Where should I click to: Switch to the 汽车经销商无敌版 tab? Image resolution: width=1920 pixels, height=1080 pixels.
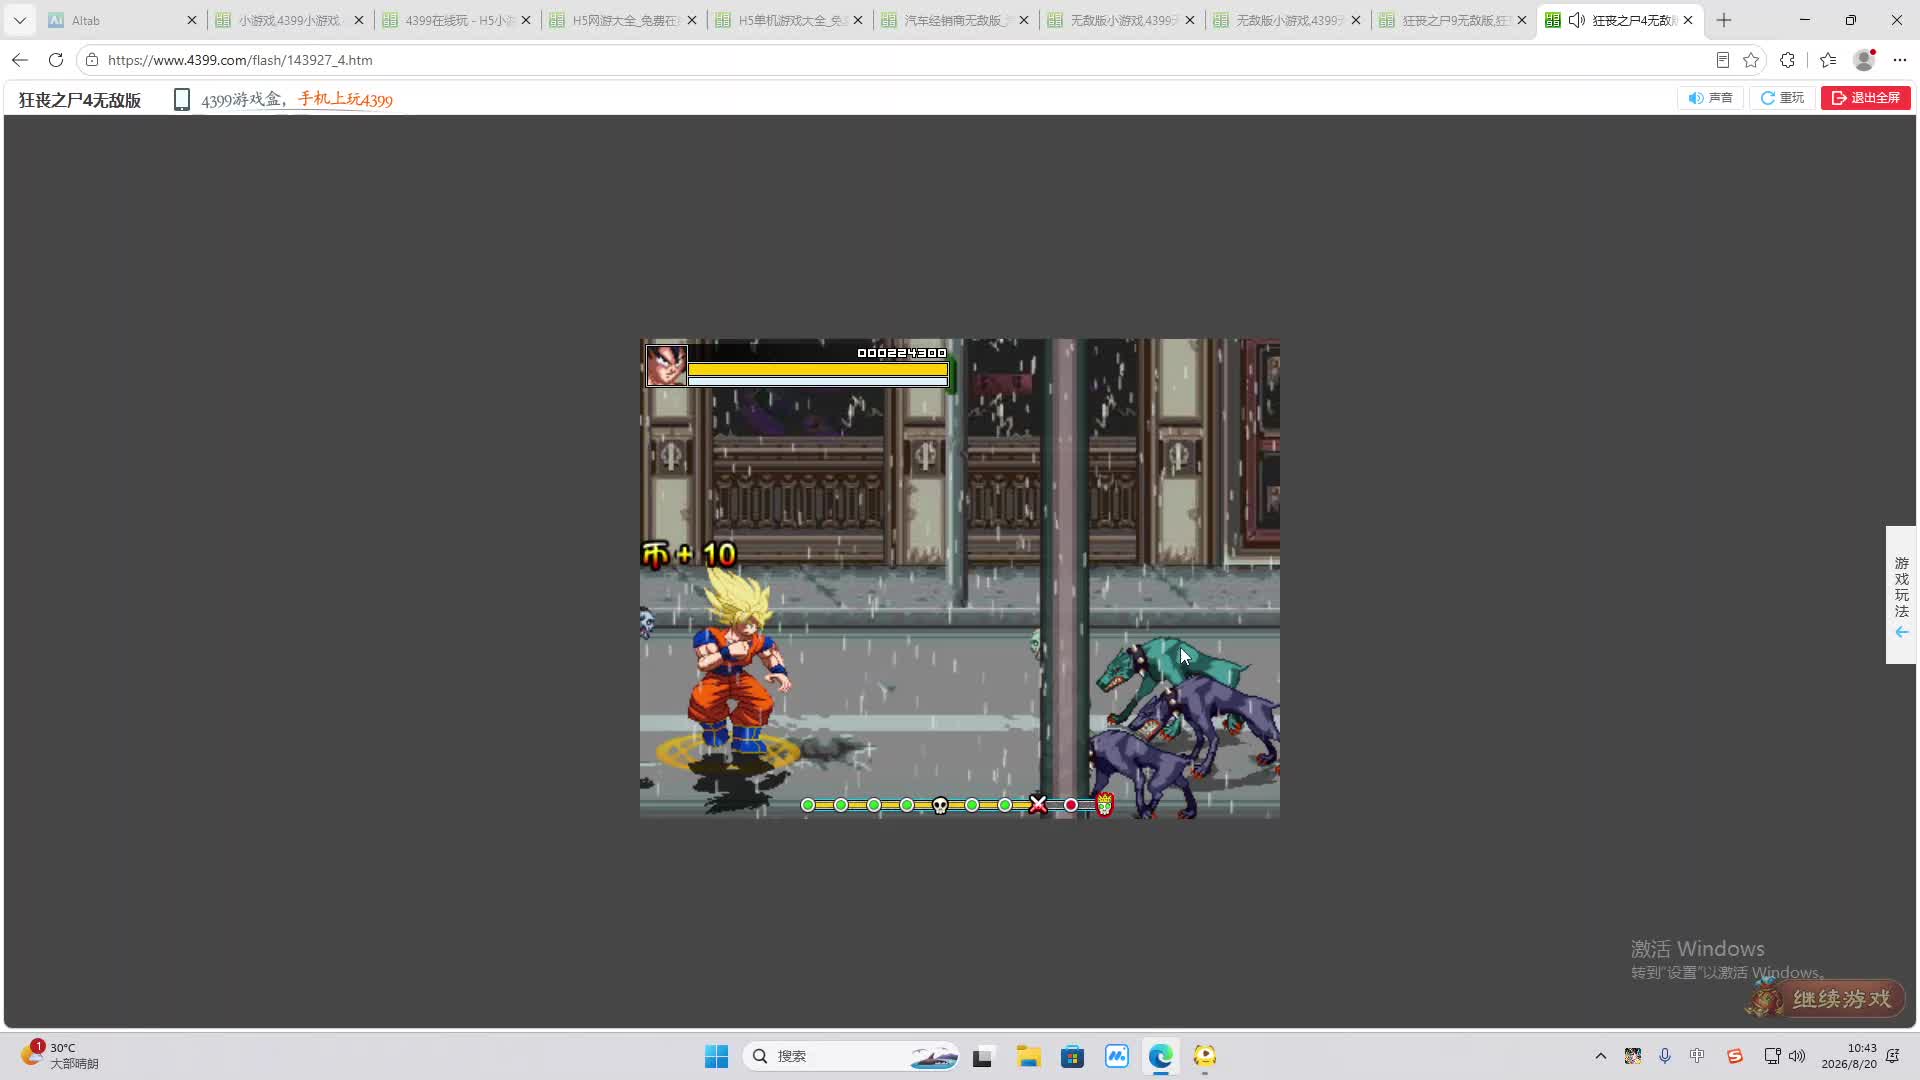coord(954,20)
